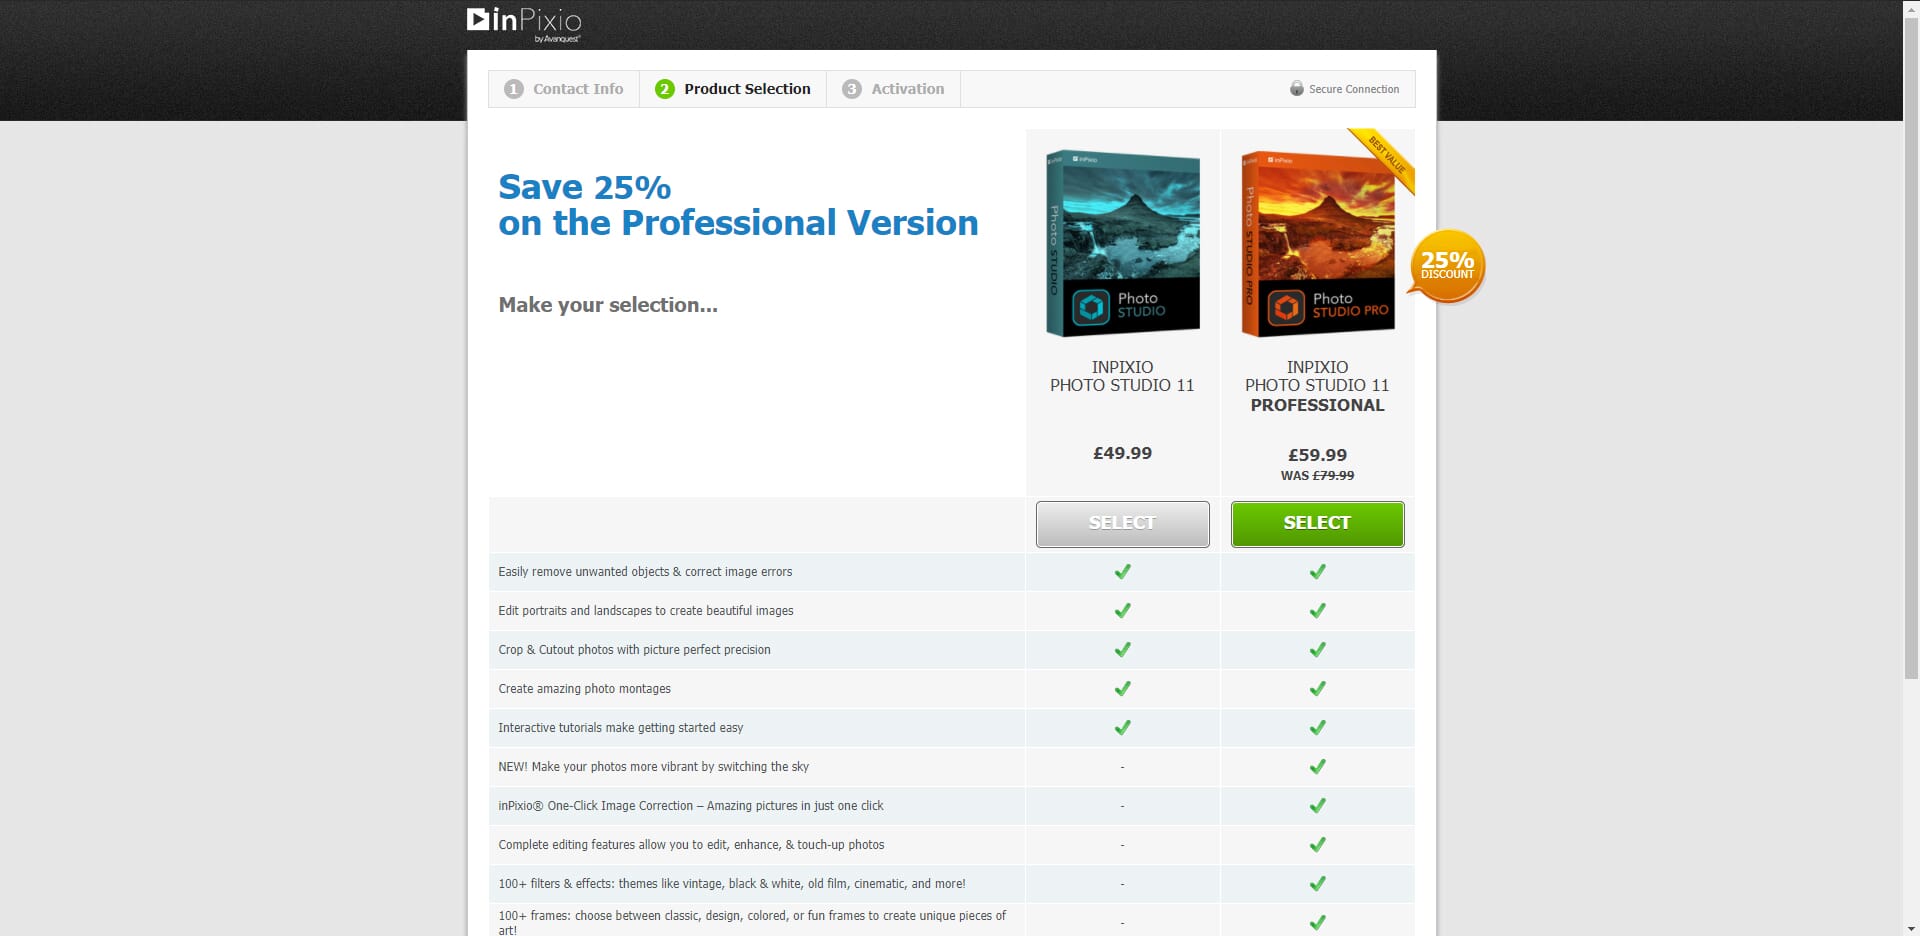
Task: Click Professional checkmark for Complete editing features
Action: click(x=1317, y=845)
